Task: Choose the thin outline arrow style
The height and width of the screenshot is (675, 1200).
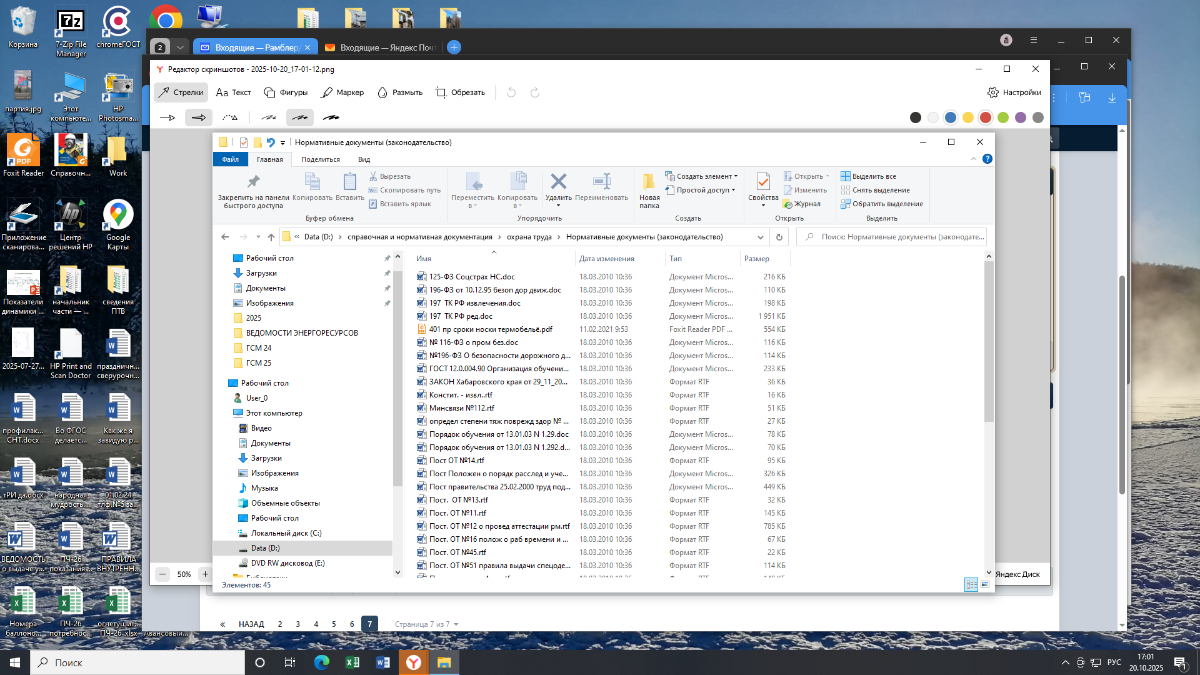Action: 168,117
